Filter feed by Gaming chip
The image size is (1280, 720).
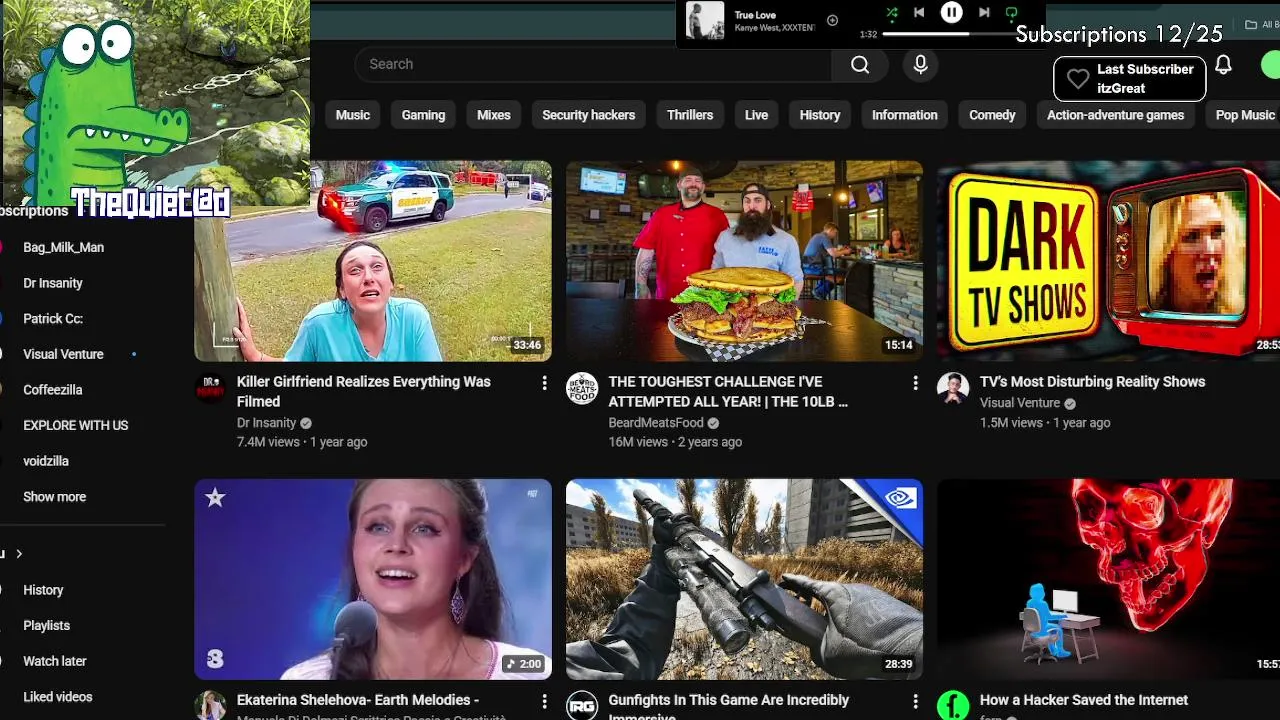tap(423, 115)
